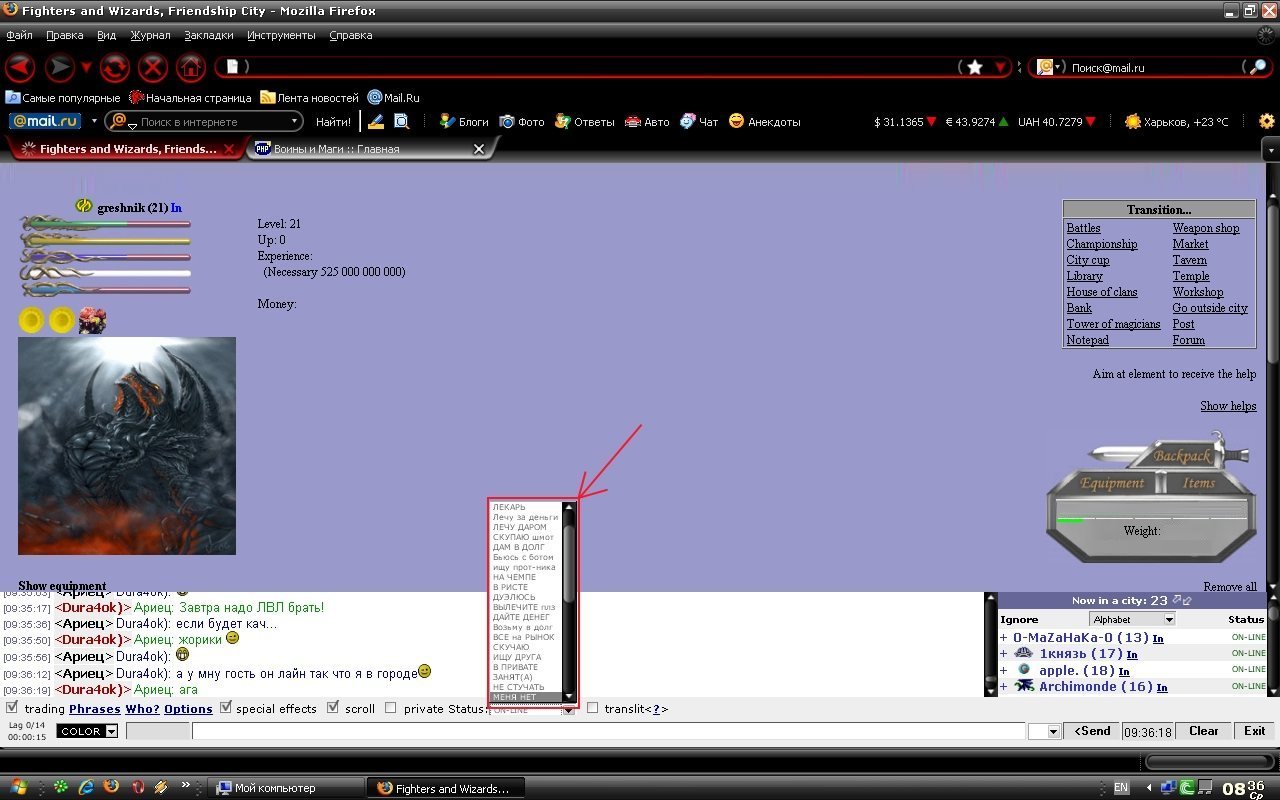Toggle the scroll checkbox

click(334, 708)
